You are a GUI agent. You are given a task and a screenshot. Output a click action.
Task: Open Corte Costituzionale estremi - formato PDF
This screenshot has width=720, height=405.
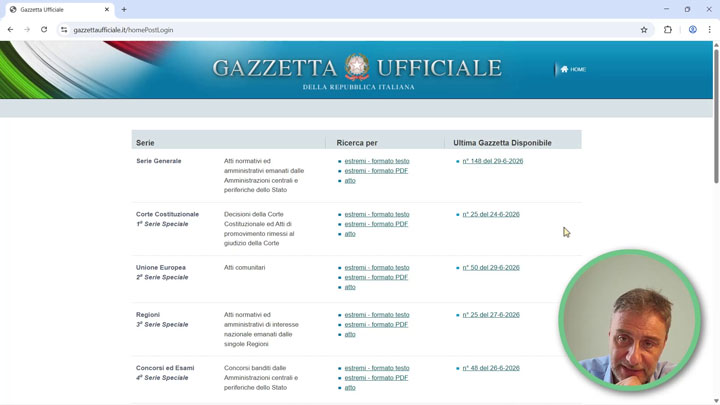pos(376,224)
